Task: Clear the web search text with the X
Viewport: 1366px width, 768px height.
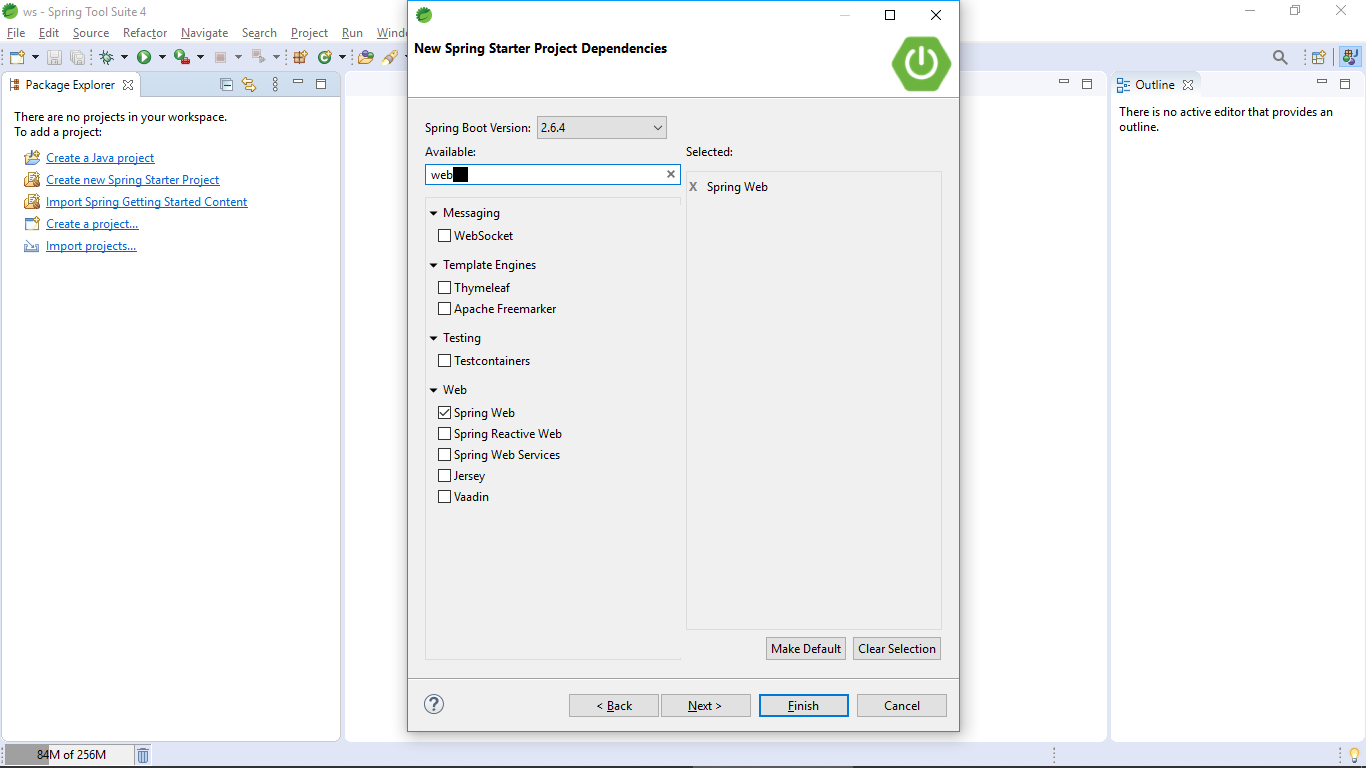Action: pyautogui.click(x=670, y=174)
